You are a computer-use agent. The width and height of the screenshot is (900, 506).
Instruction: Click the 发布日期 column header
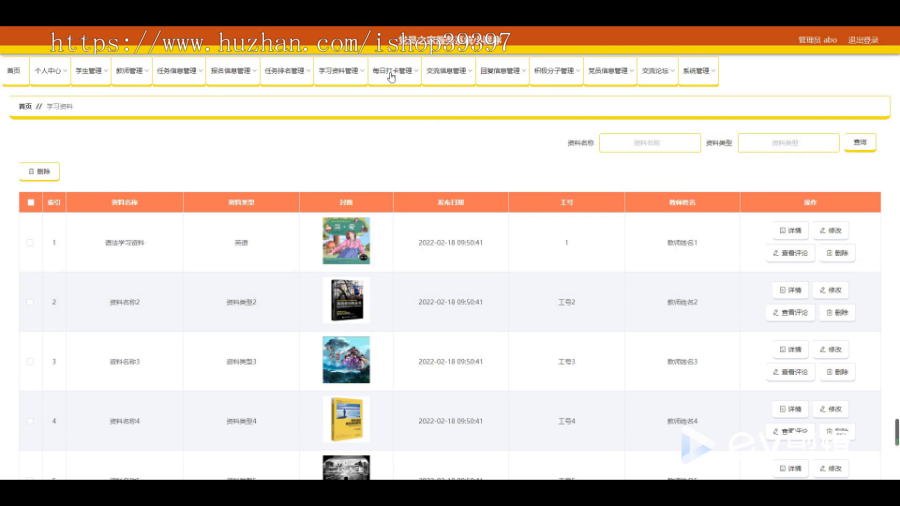tap(451, 203)
